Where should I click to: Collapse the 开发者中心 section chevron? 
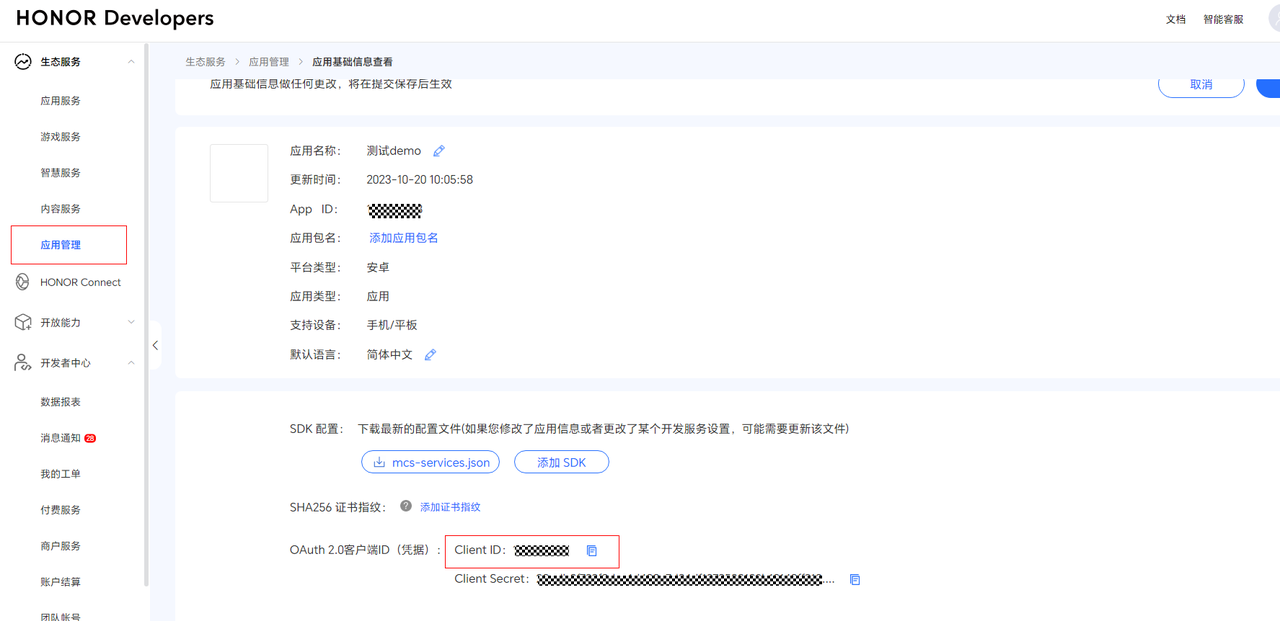coord(131,363)
